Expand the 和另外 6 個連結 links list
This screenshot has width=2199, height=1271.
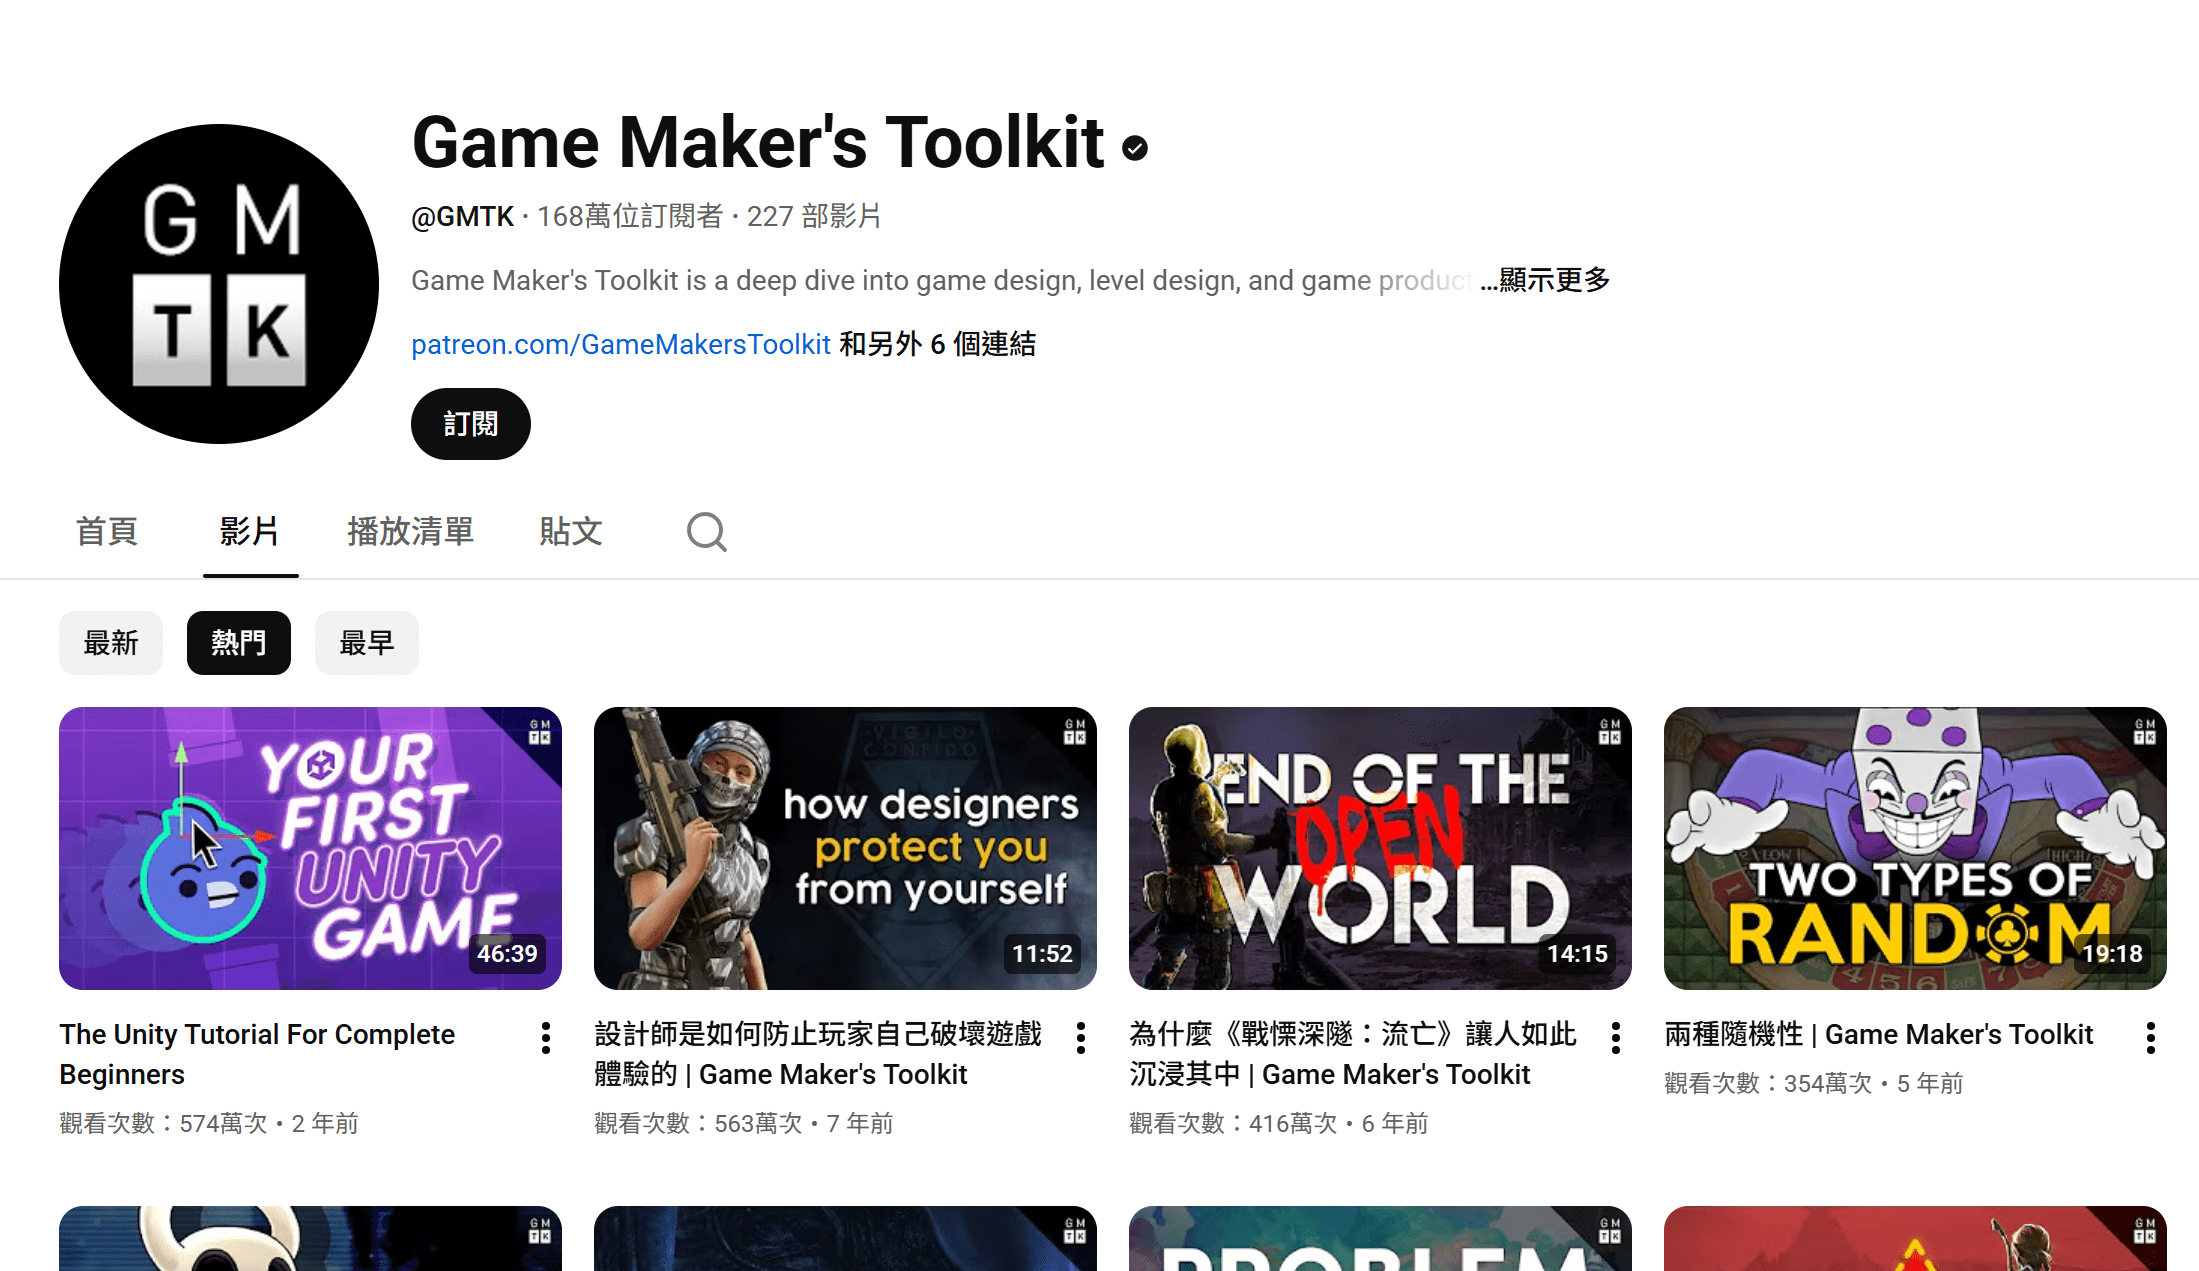pos(937,344)
